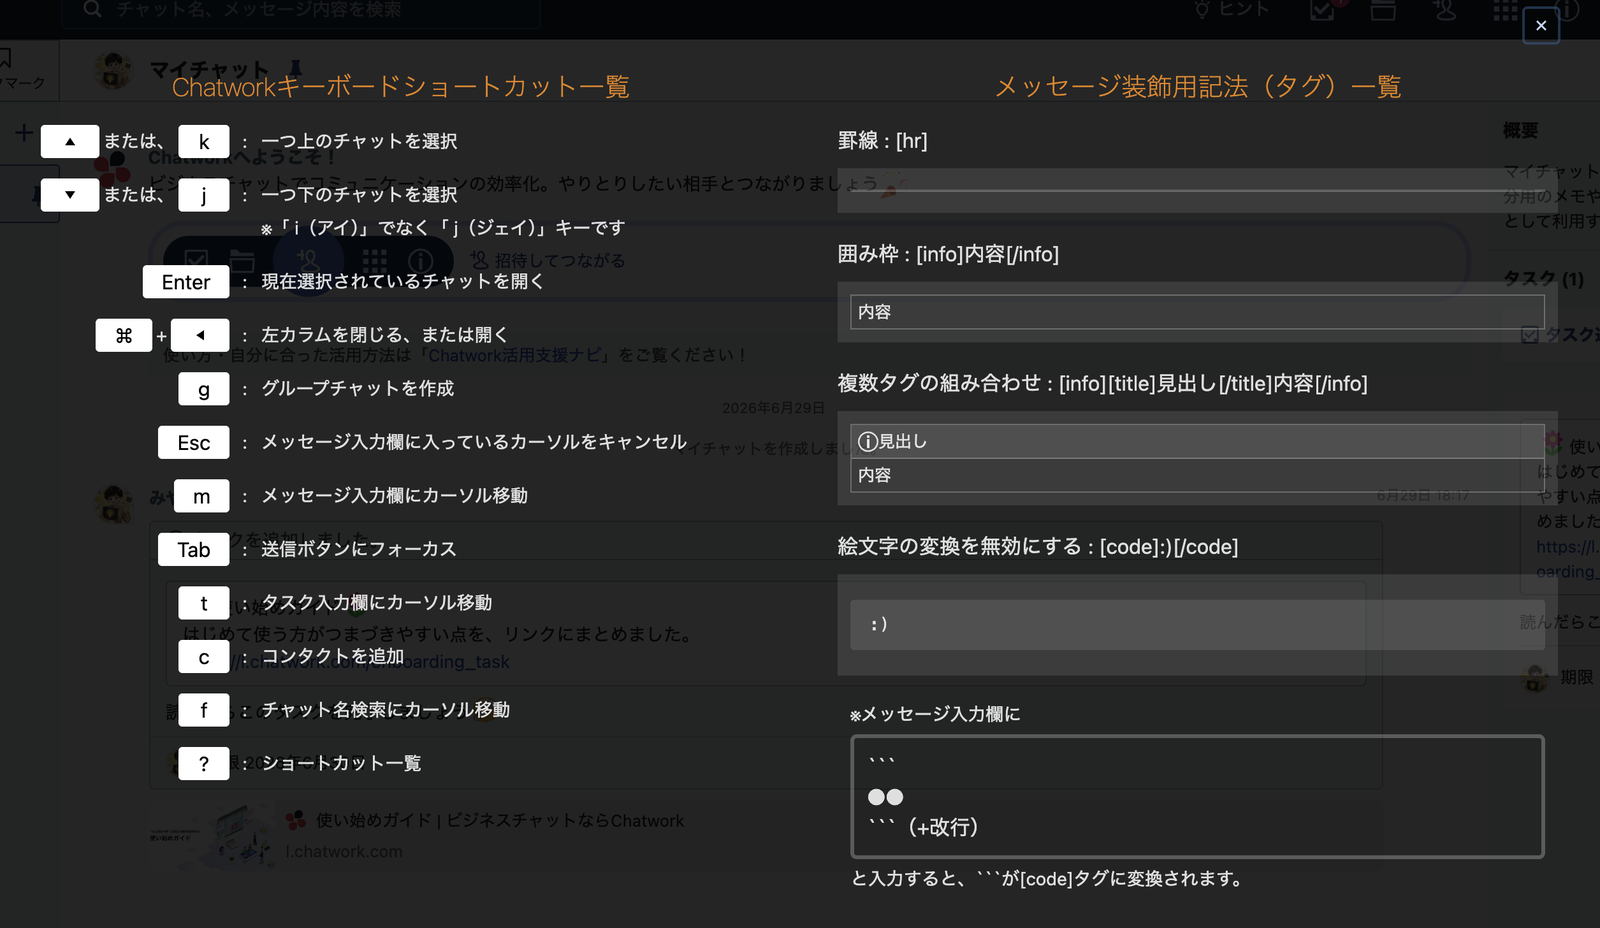Click the down arrow key cap
Viewport: 1600px width, 928px height.
[70, 194]
